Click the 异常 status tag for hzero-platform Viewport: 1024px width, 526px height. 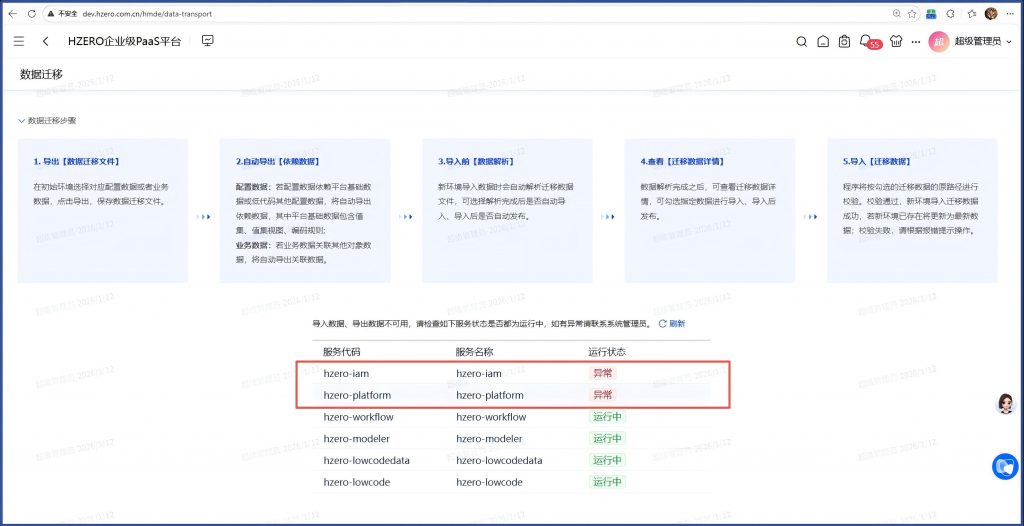click(602, 395)
